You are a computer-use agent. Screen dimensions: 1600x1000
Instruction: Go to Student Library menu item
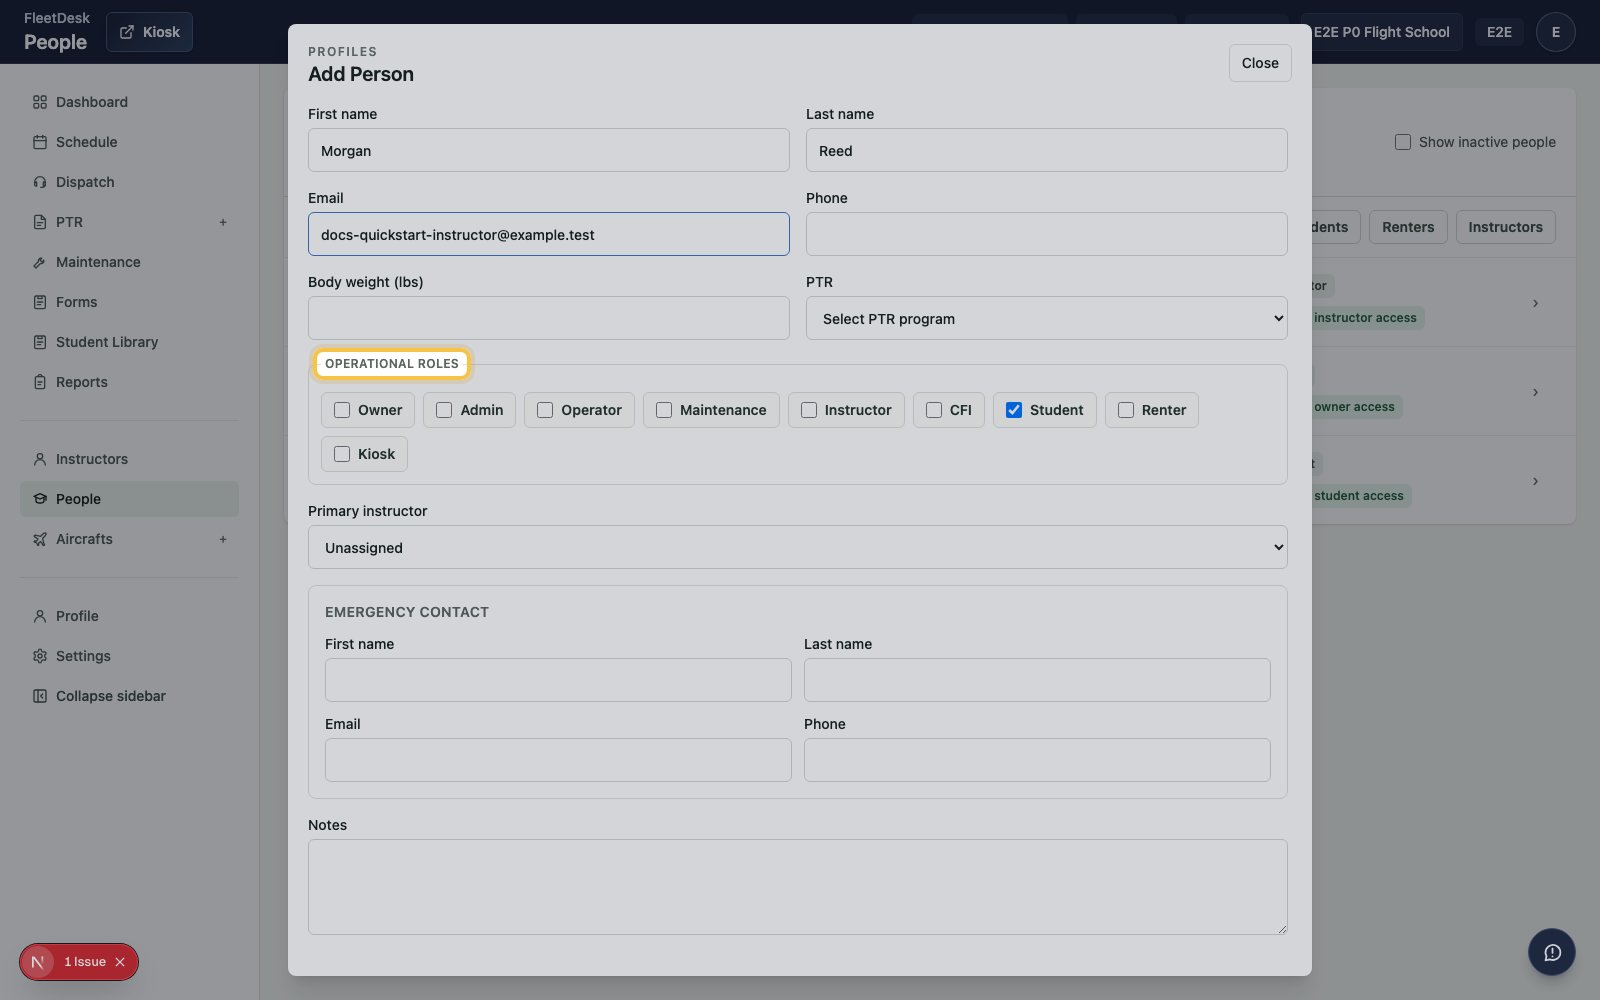(129, 342)
